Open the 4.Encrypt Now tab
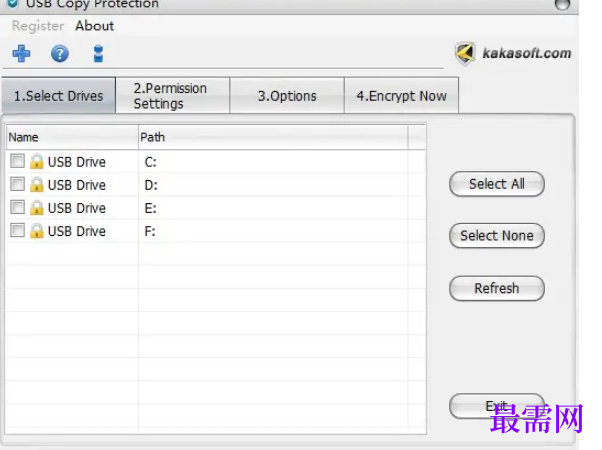This screenshot has height=450, width=602. (401, 96)
